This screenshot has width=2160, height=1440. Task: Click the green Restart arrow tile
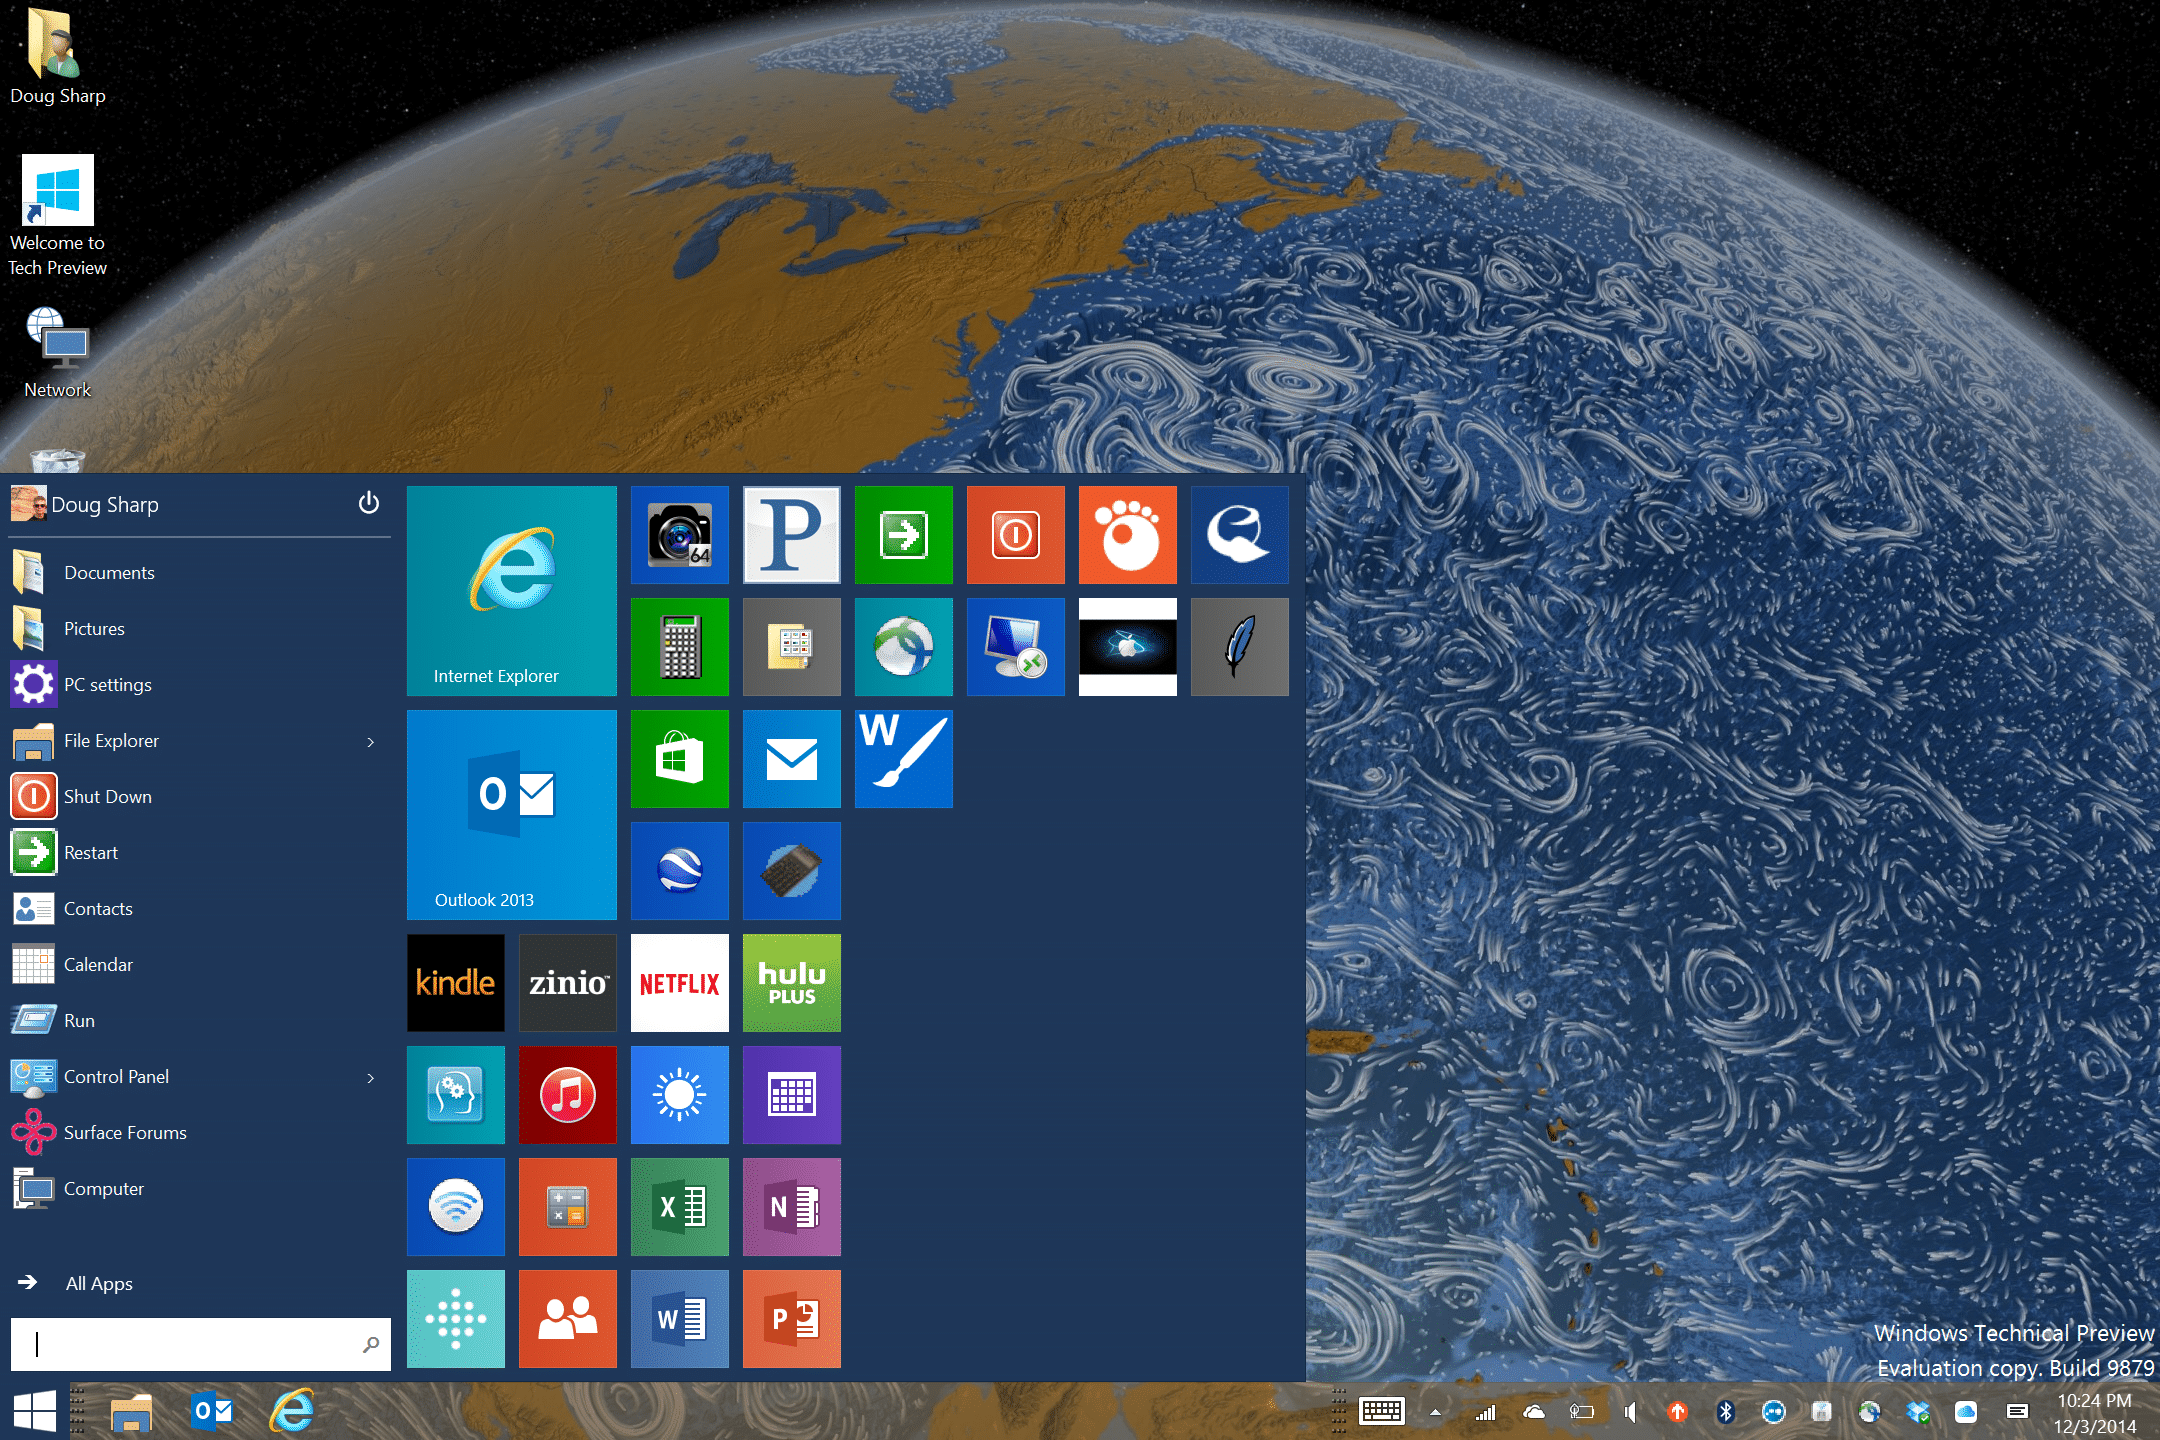[x=904, y=535]
